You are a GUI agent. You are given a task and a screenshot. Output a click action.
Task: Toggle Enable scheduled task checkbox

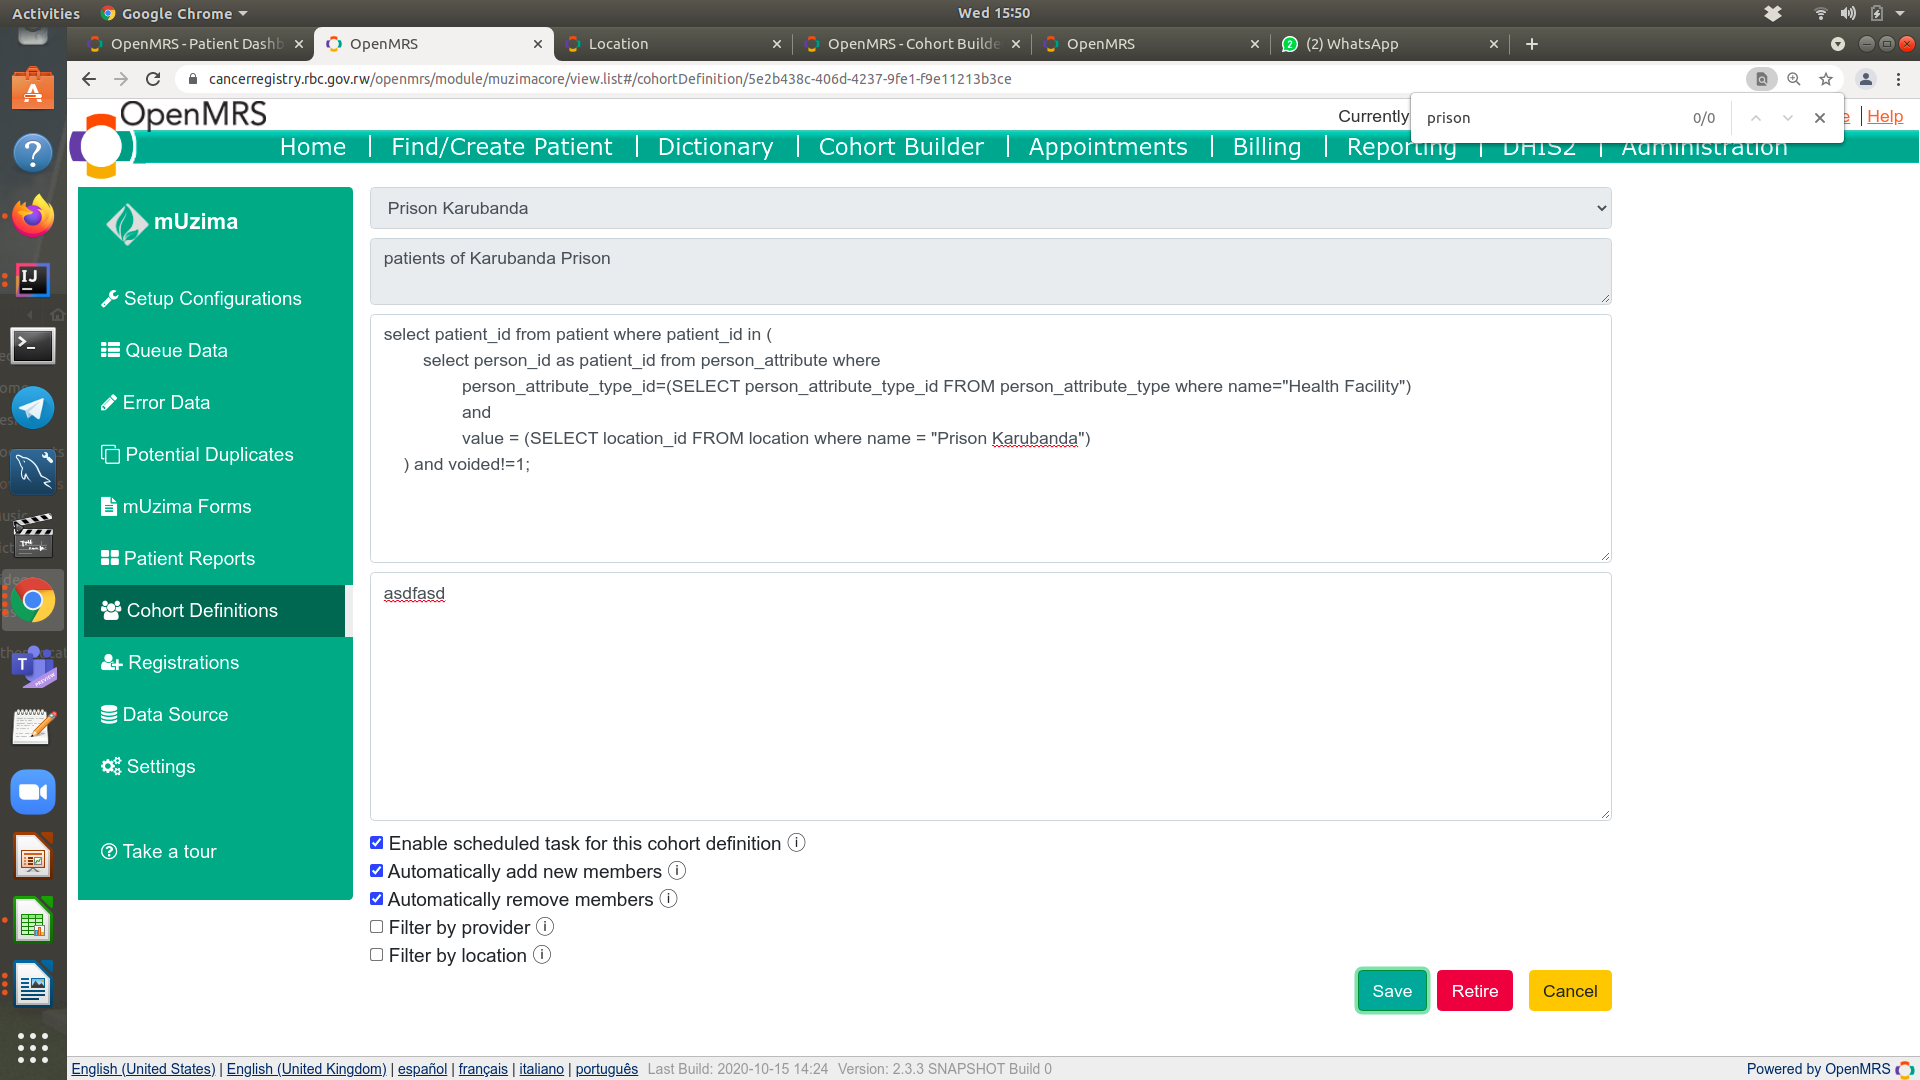coord(377,843)
